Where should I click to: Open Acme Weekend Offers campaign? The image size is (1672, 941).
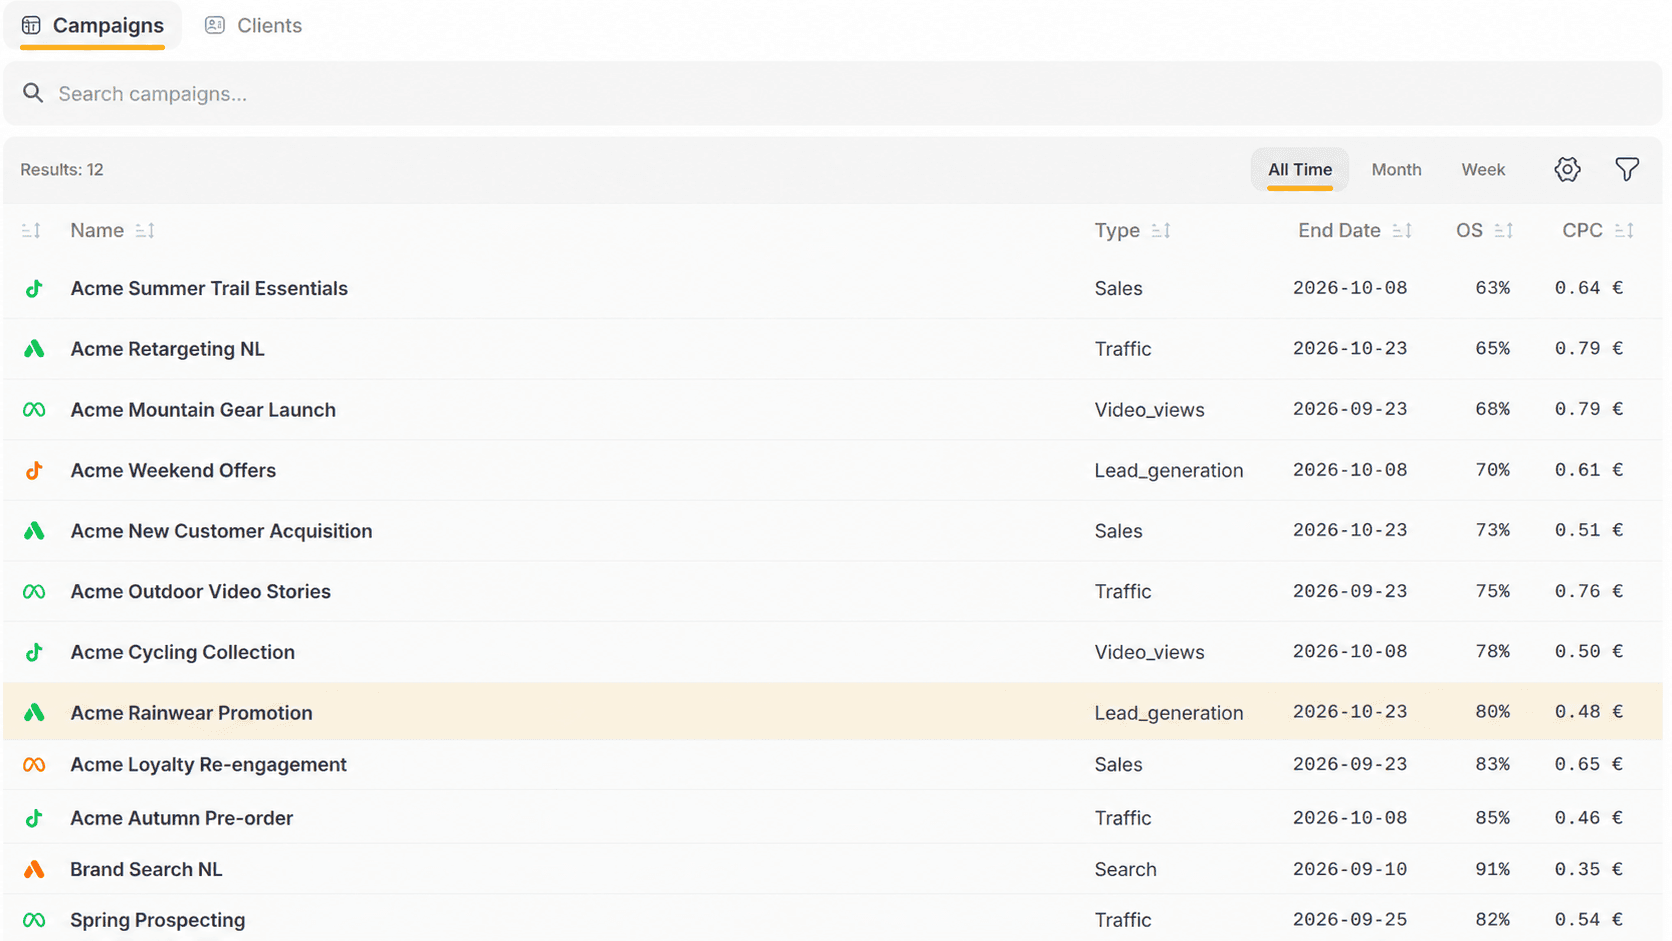click(x=173, y=471)
